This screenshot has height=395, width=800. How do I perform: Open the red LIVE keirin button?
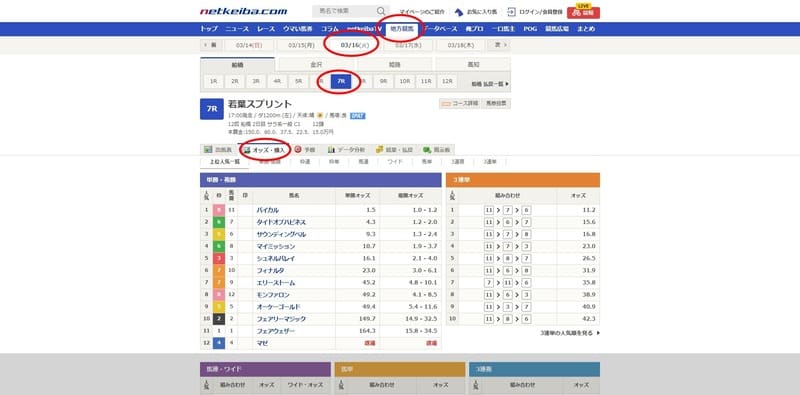pos(583,11)
